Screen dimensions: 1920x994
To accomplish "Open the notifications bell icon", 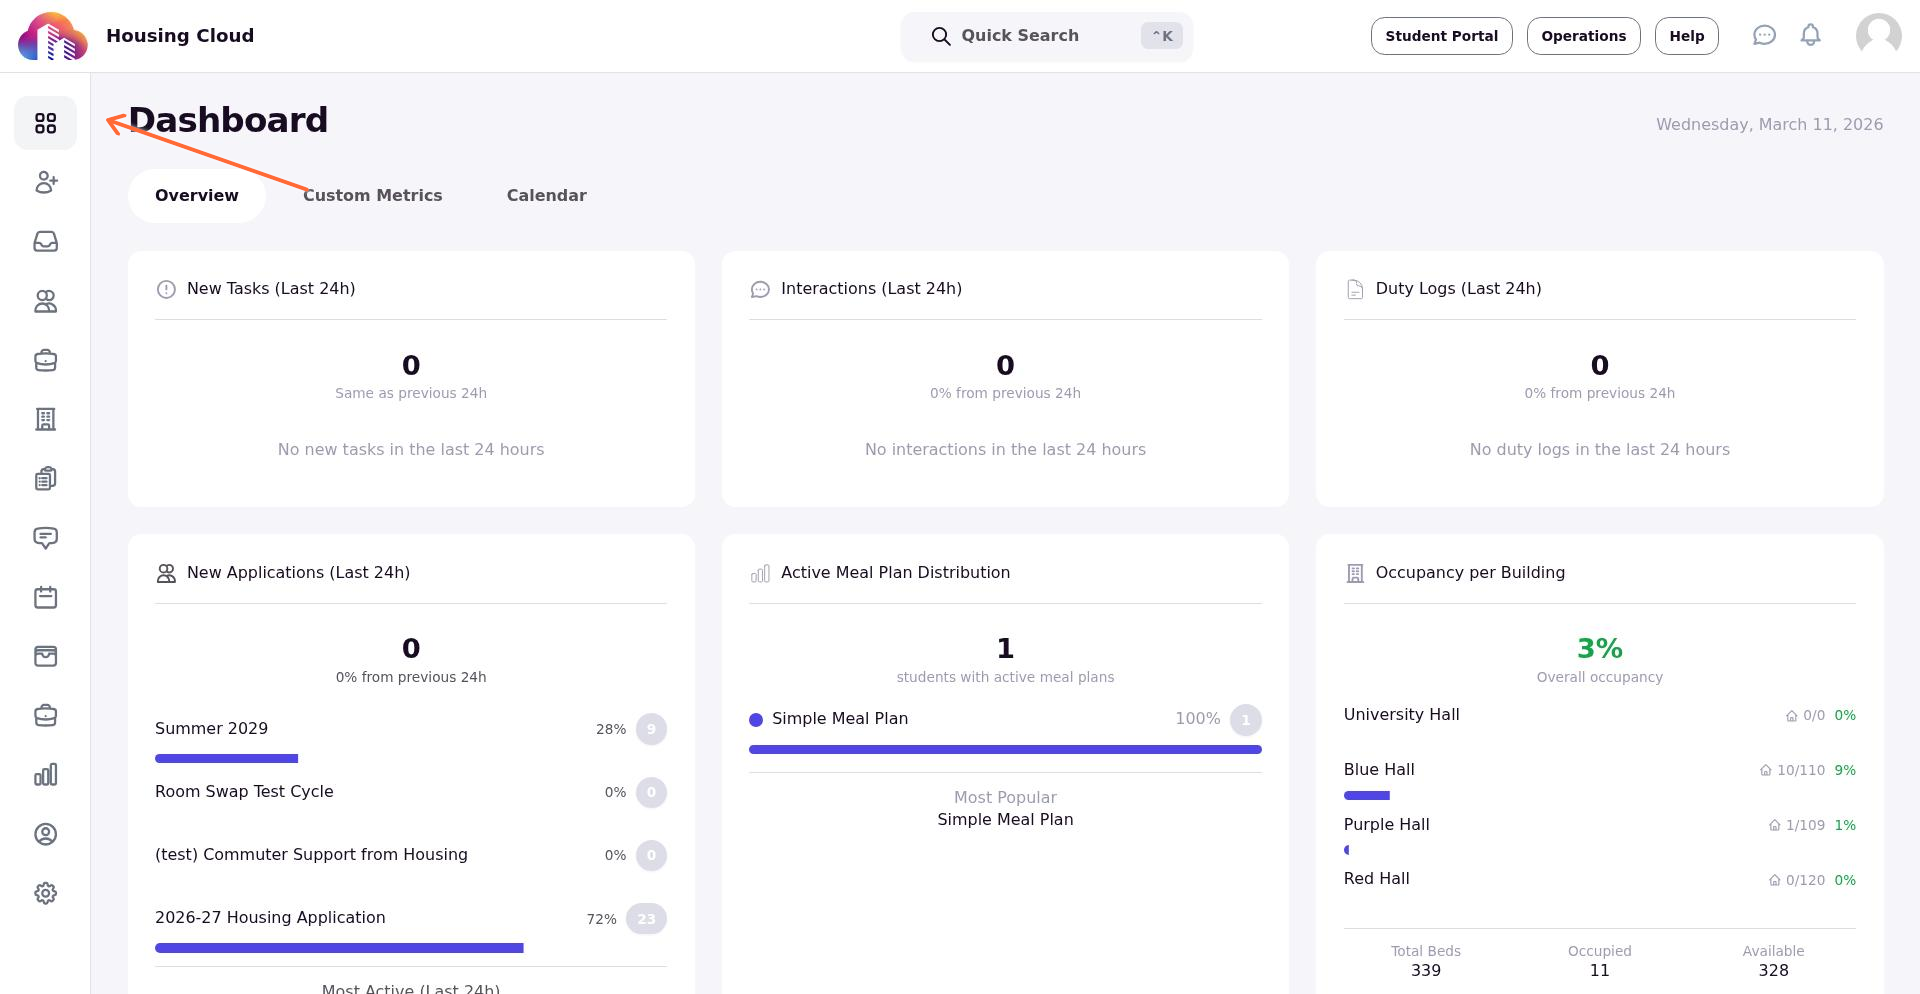I will pyautogui.click(x=1810, y=36).
